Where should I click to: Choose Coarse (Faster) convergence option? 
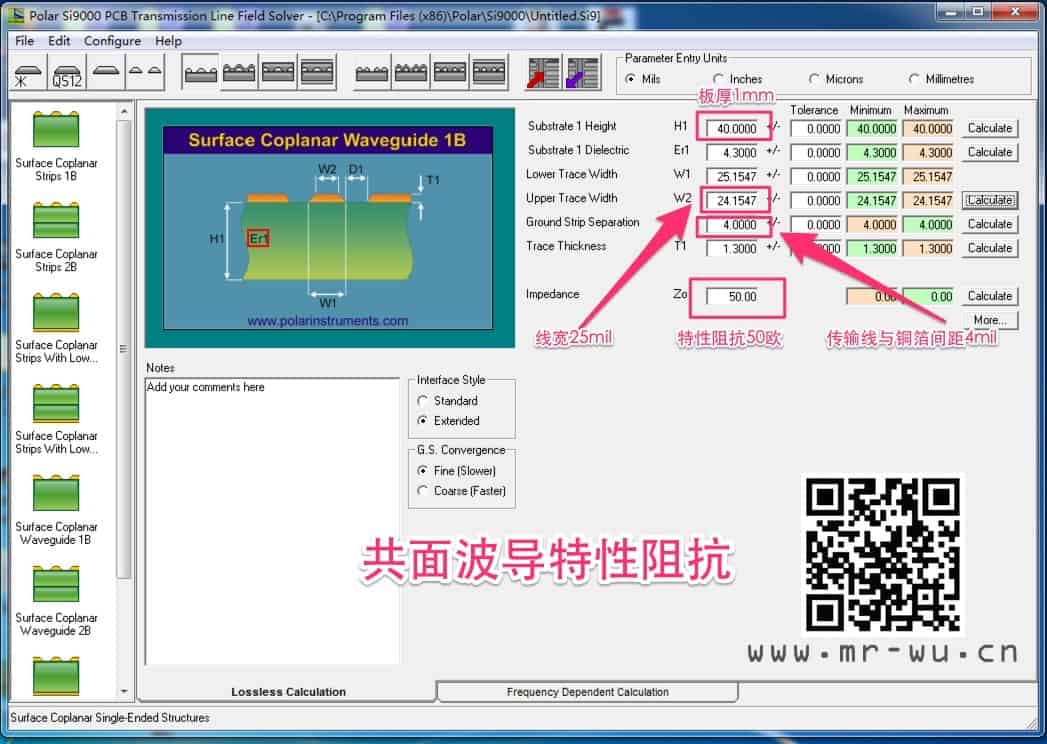(x=423, y=491)
